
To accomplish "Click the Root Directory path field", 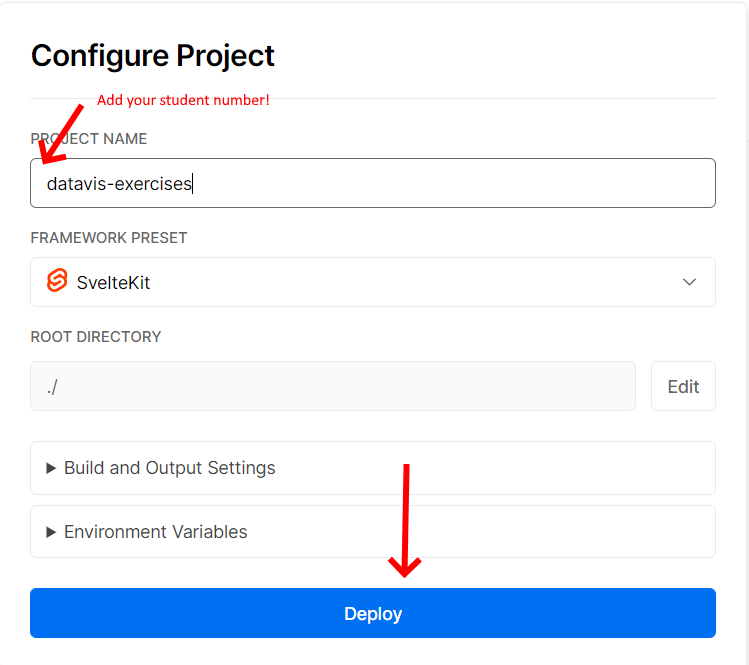I will click(x=332, y=386).
